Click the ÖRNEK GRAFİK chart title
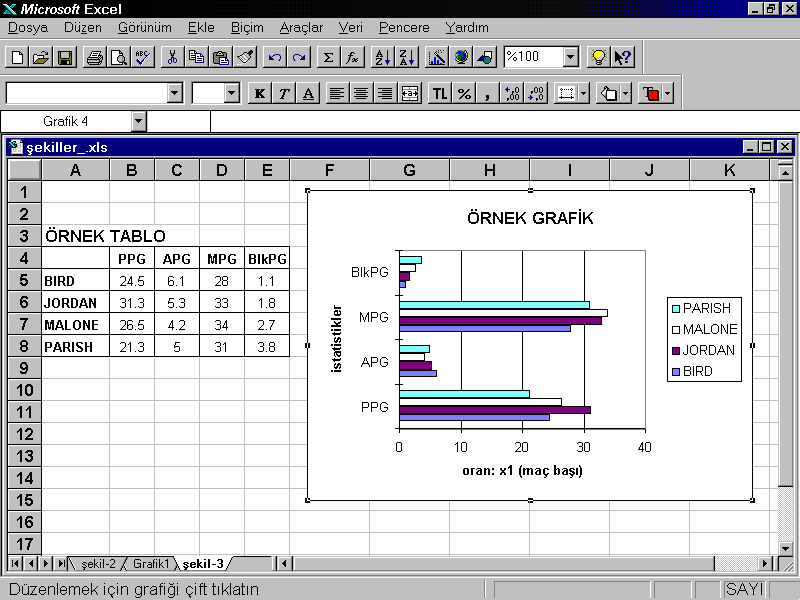Screen dimensions: 800x600 (x=530, y=218)
